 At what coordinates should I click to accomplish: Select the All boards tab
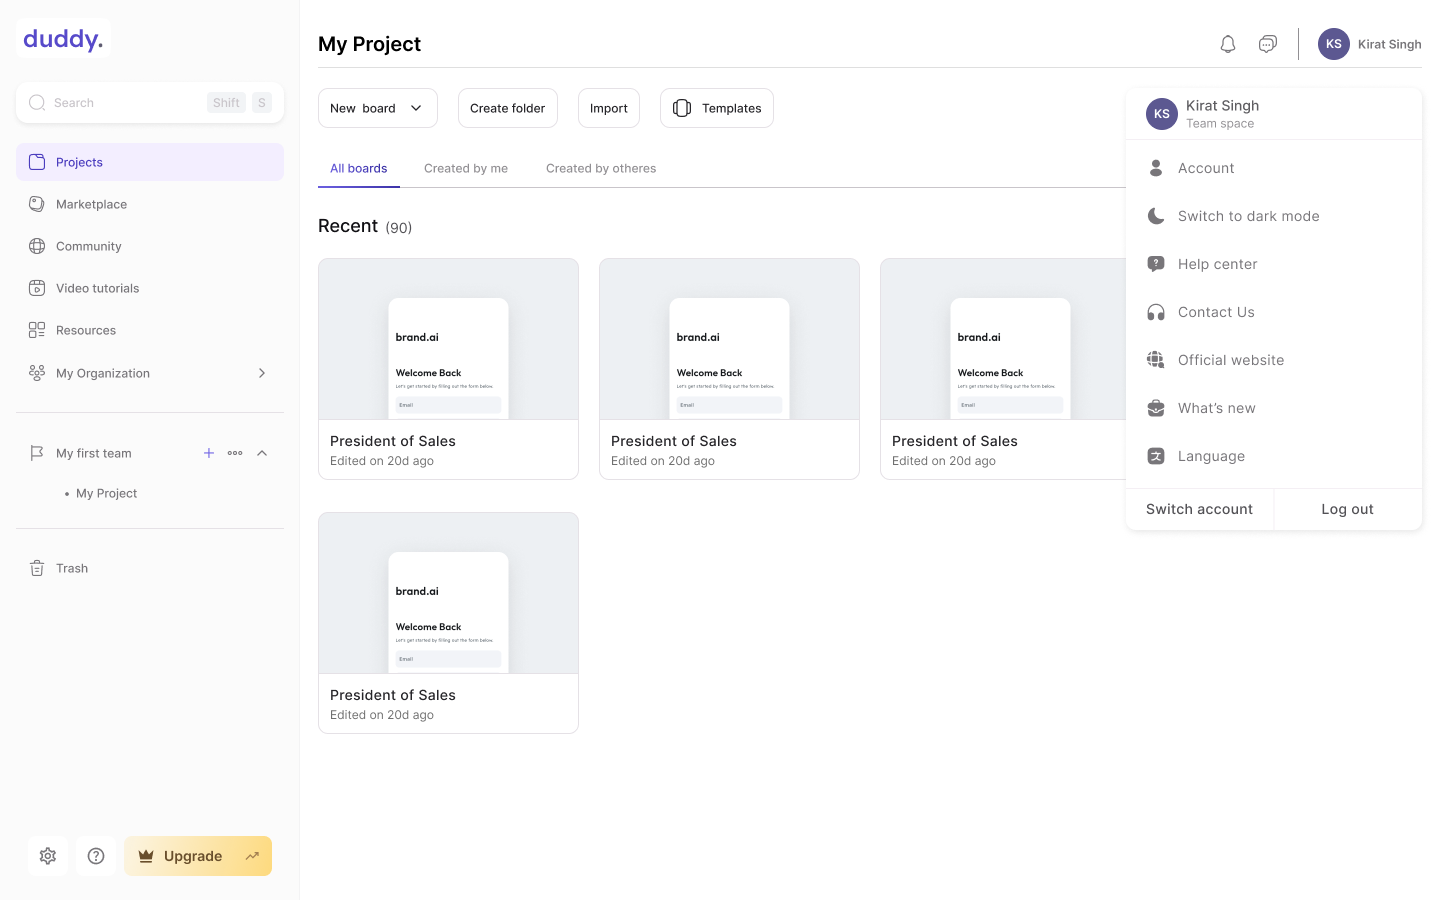[x=359, y=168]
